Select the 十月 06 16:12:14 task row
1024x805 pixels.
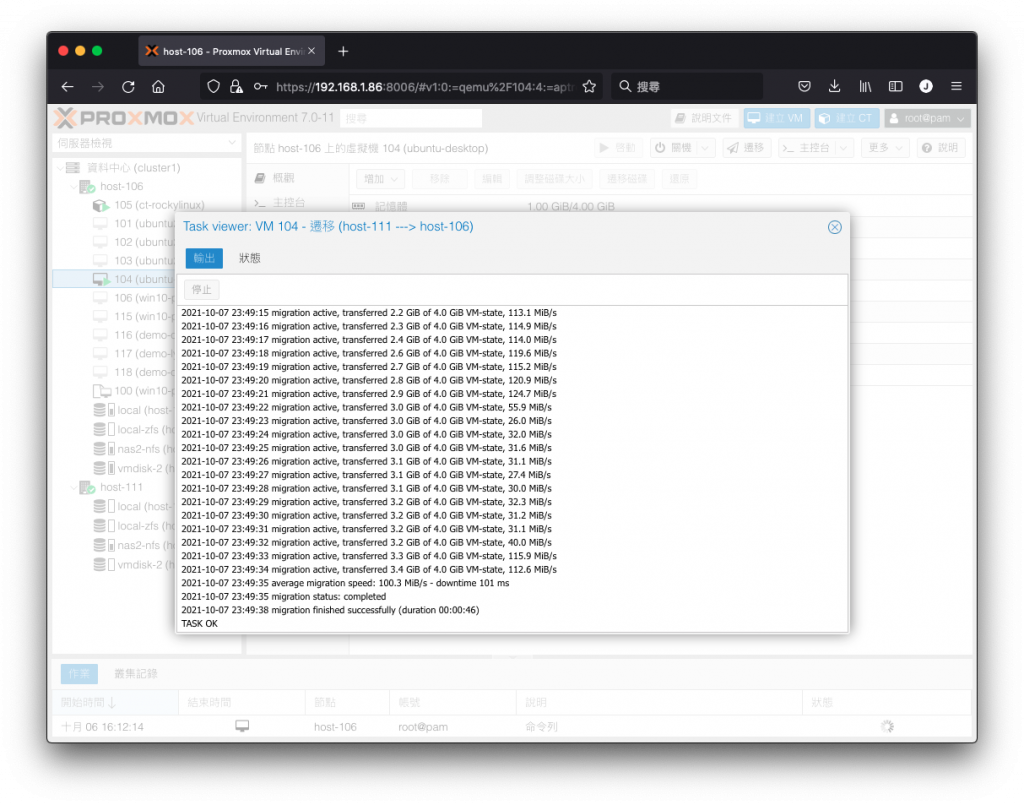(x=511, y=727)
